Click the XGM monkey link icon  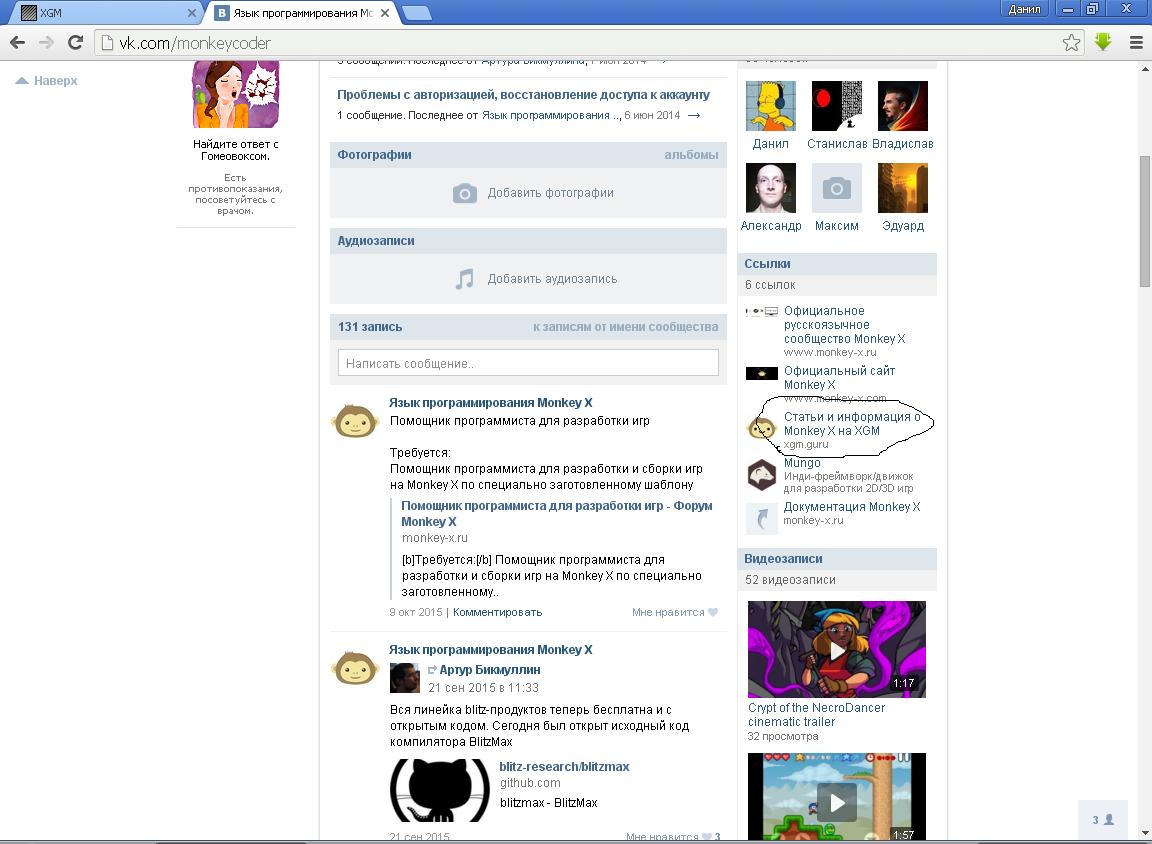tap(762, 427)
